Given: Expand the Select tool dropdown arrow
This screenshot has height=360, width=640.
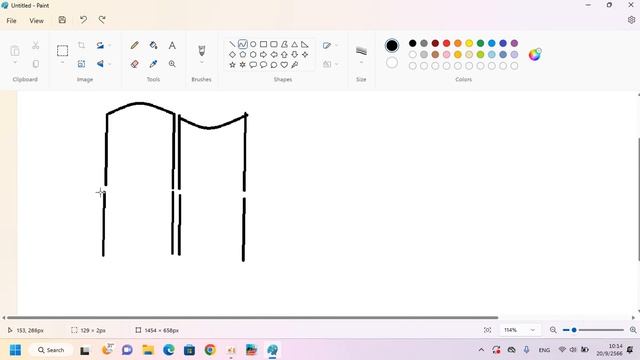Looking at the screenshot, I should click(x=62, y=62).
